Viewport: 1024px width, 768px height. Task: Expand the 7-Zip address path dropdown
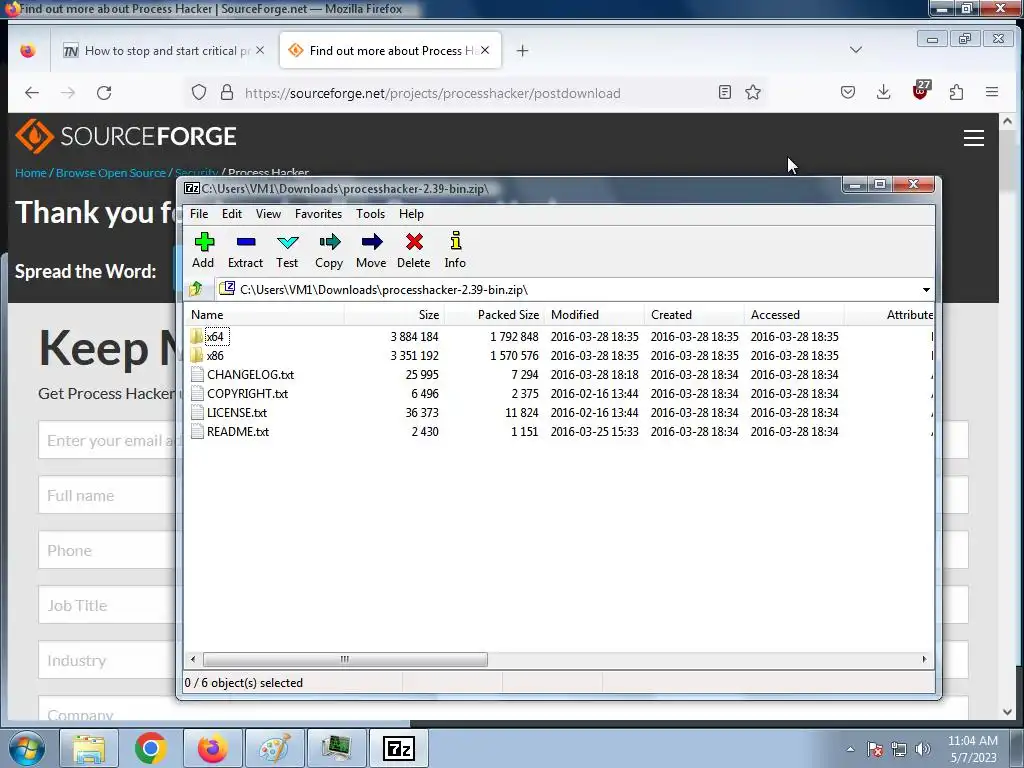pyautogui.click(x=926, y=289)
